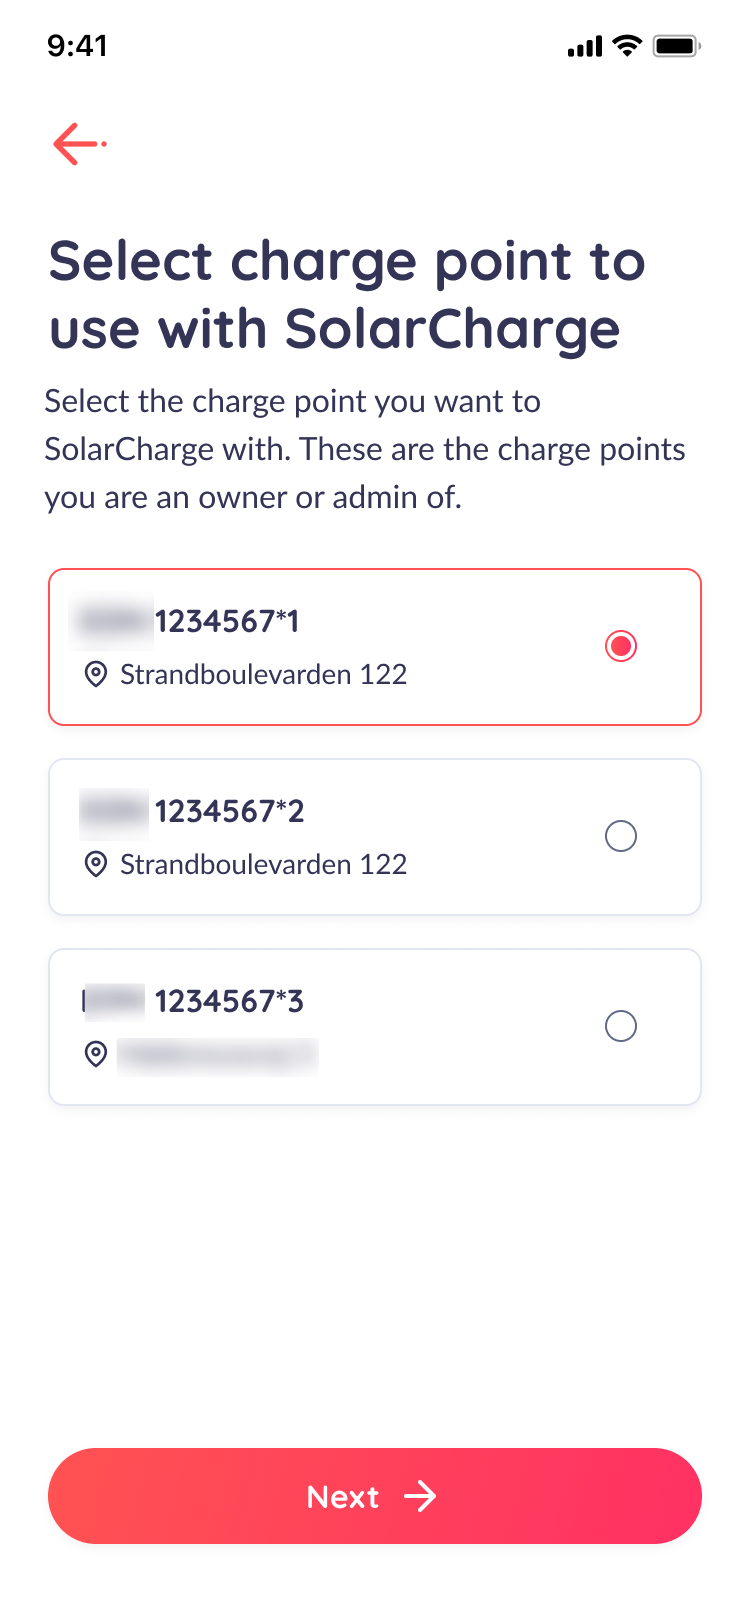Select radio button for charge point 1234567*2
This screenshot has width=750, height=1624.
click(x=621, y=836)
